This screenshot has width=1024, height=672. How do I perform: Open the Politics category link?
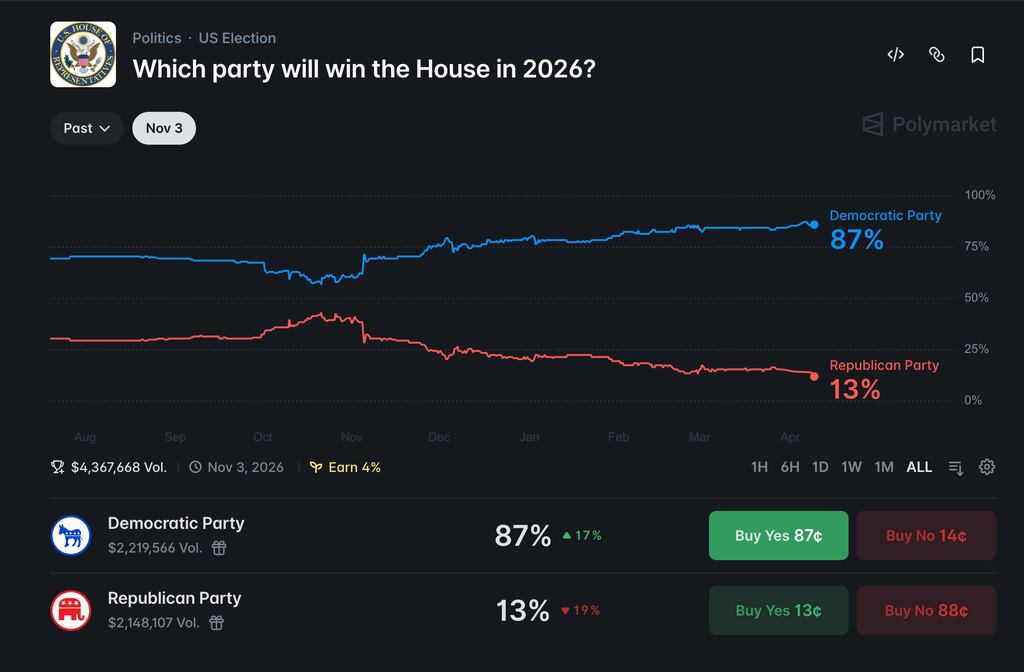click(x=157, y=38)
